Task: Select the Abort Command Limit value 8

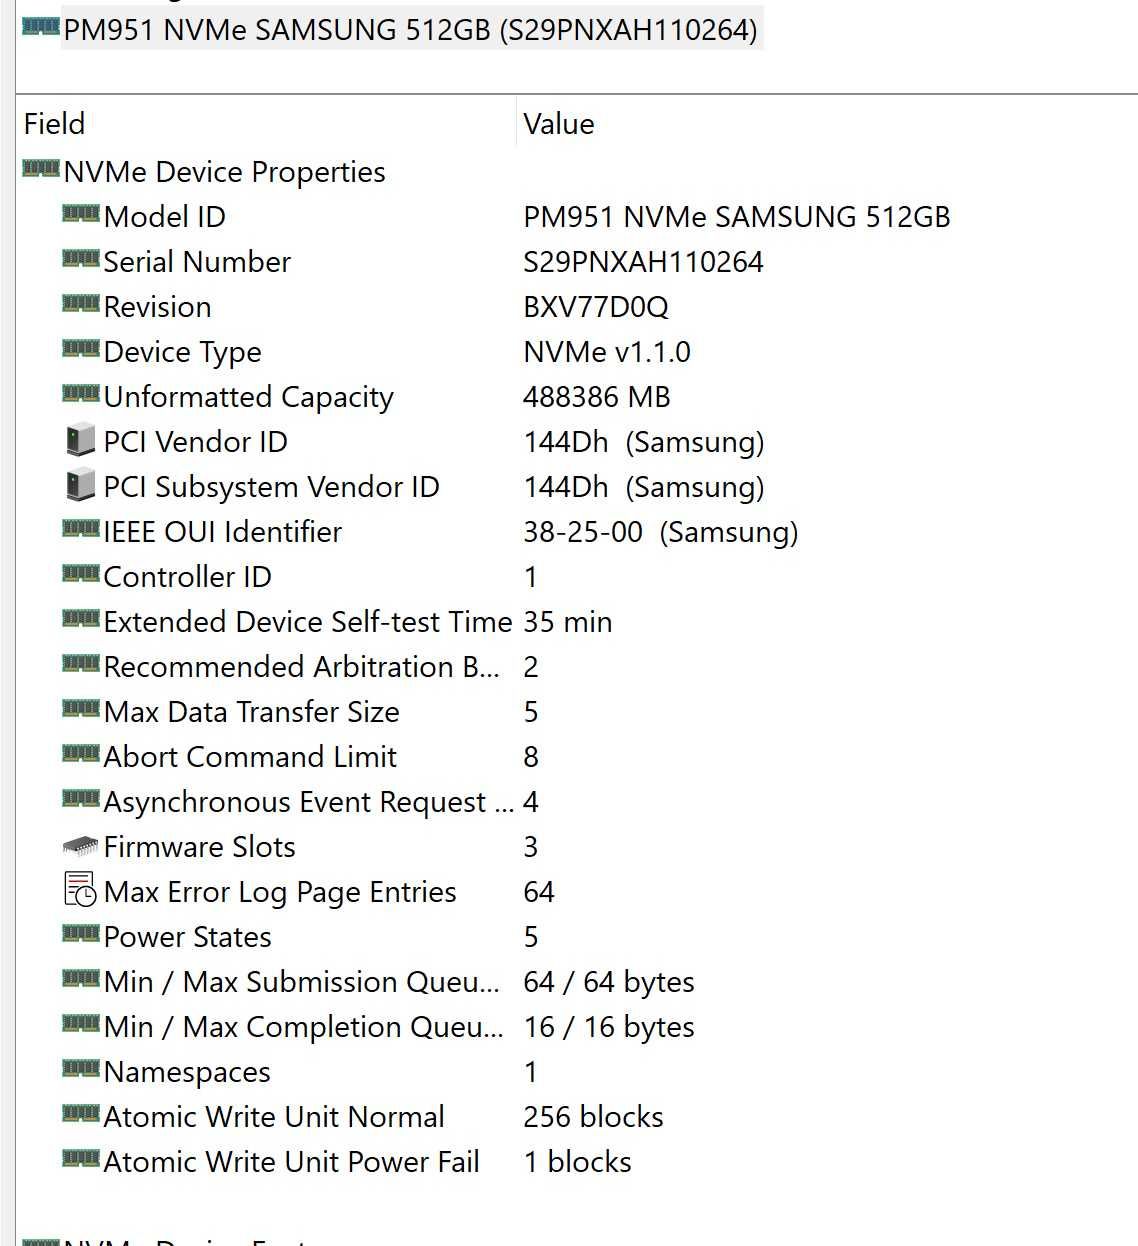Action: (531, 757)
